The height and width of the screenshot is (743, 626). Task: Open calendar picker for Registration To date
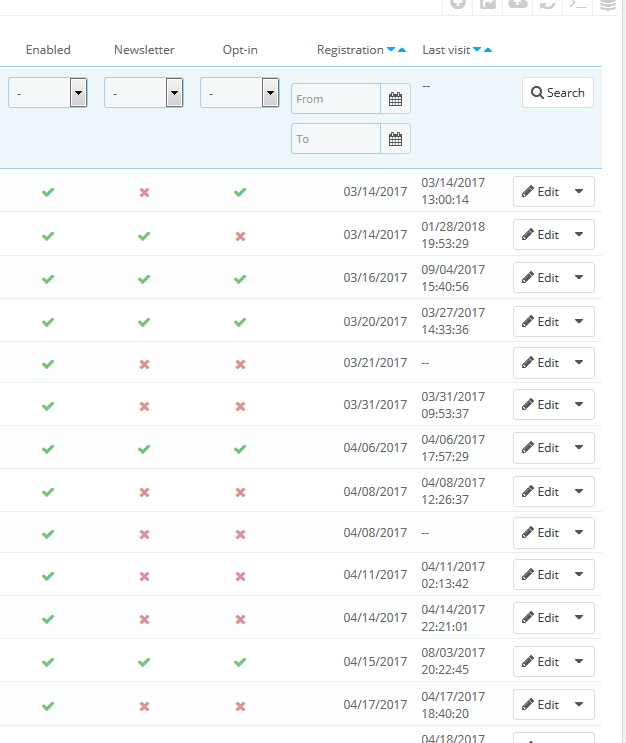click(x=395, y=139)
